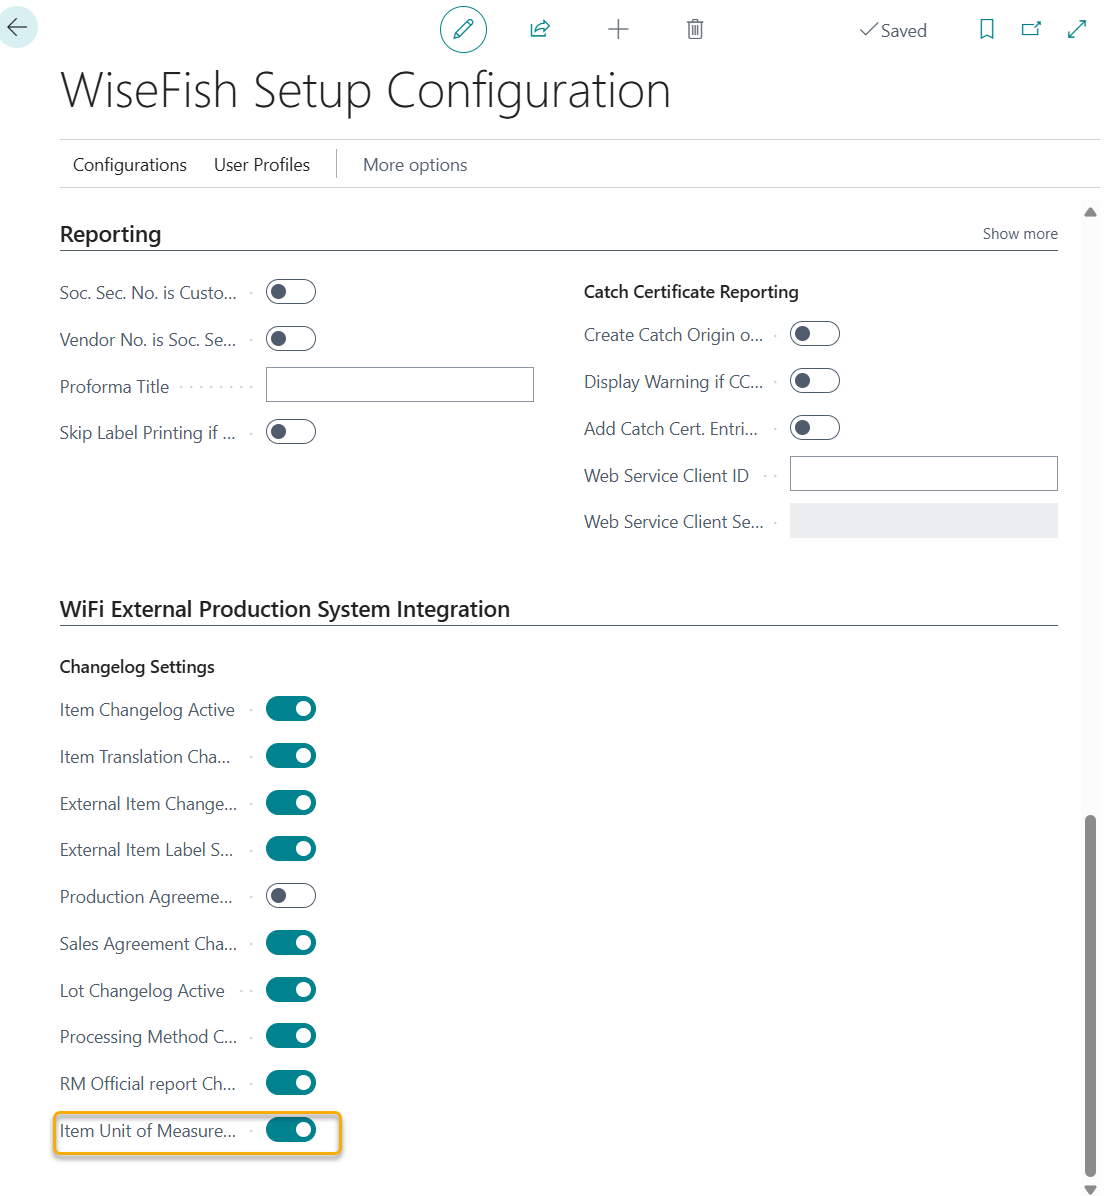
Task: Open the User Profiles menu
Action: pyautogui.click(x=262, y=165)
